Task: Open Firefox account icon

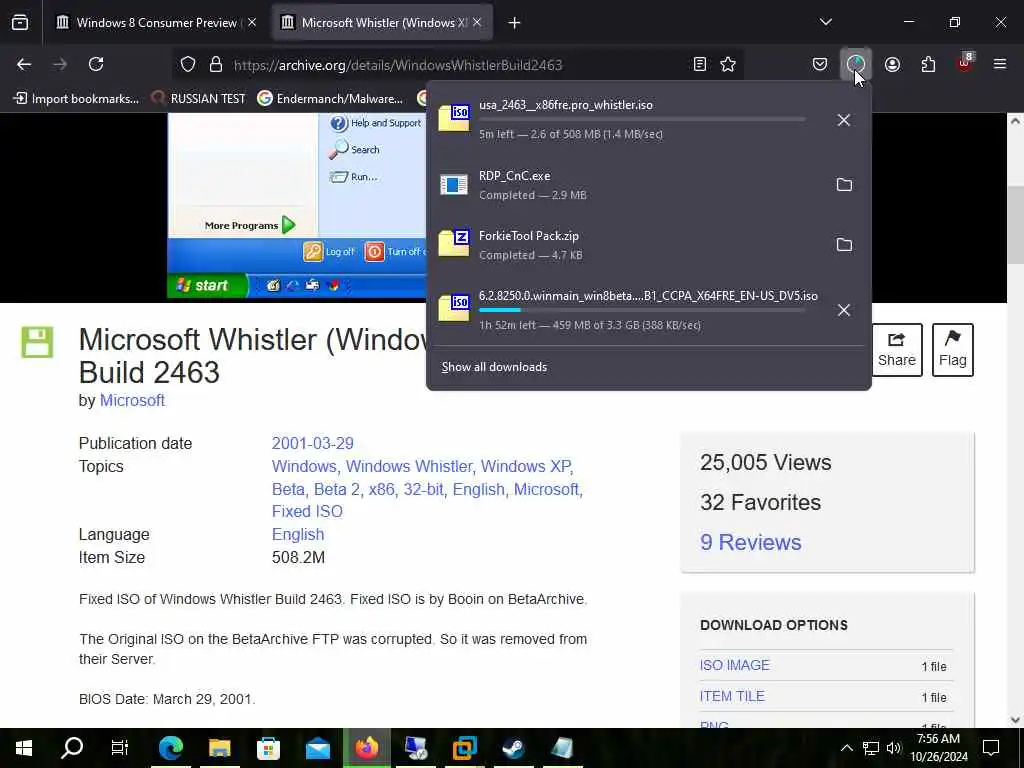Action: [x=892, y=64]
